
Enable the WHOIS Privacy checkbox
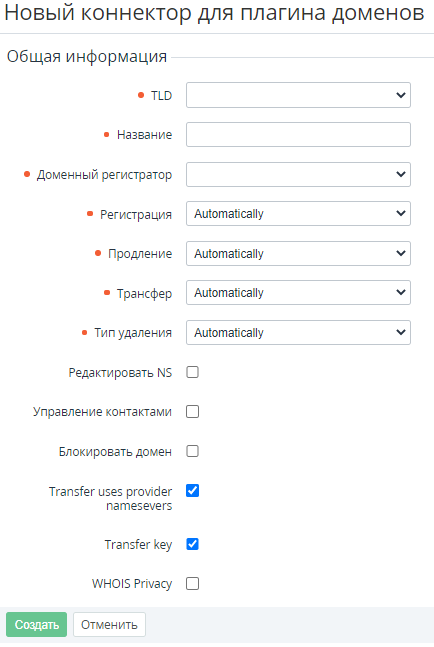click(192, 584)
